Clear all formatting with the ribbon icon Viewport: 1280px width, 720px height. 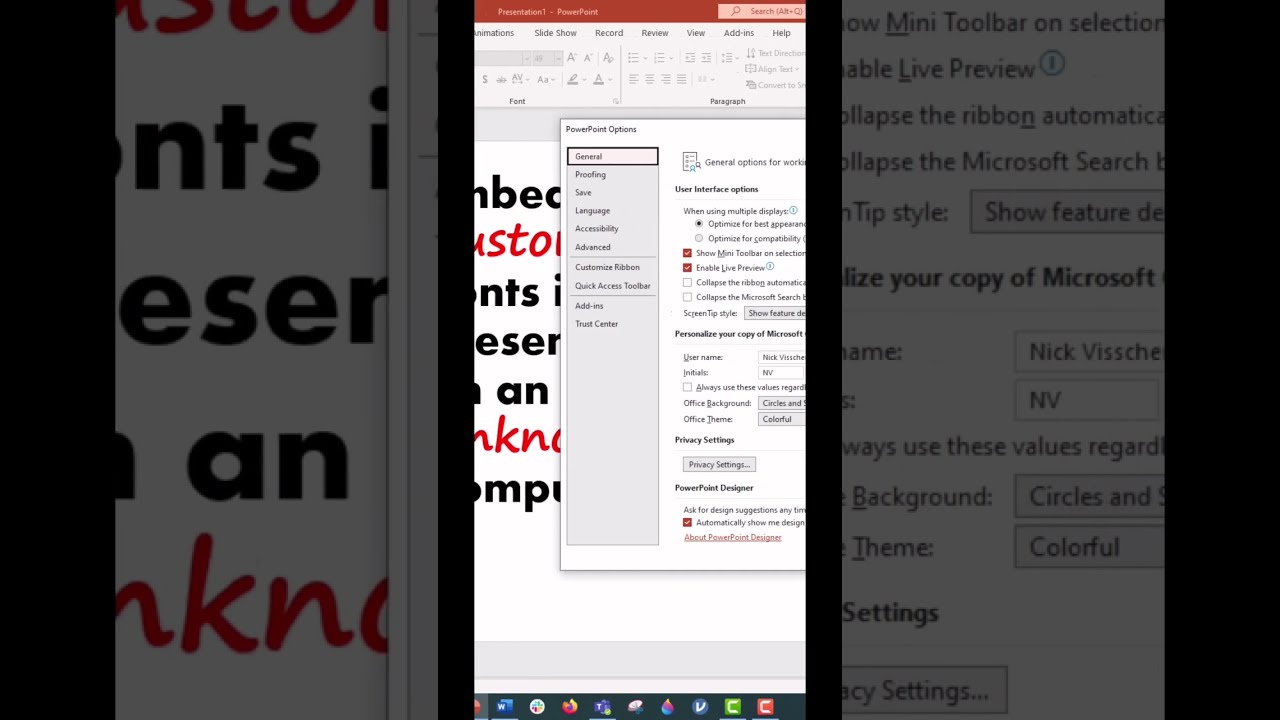tap(607, 58)
